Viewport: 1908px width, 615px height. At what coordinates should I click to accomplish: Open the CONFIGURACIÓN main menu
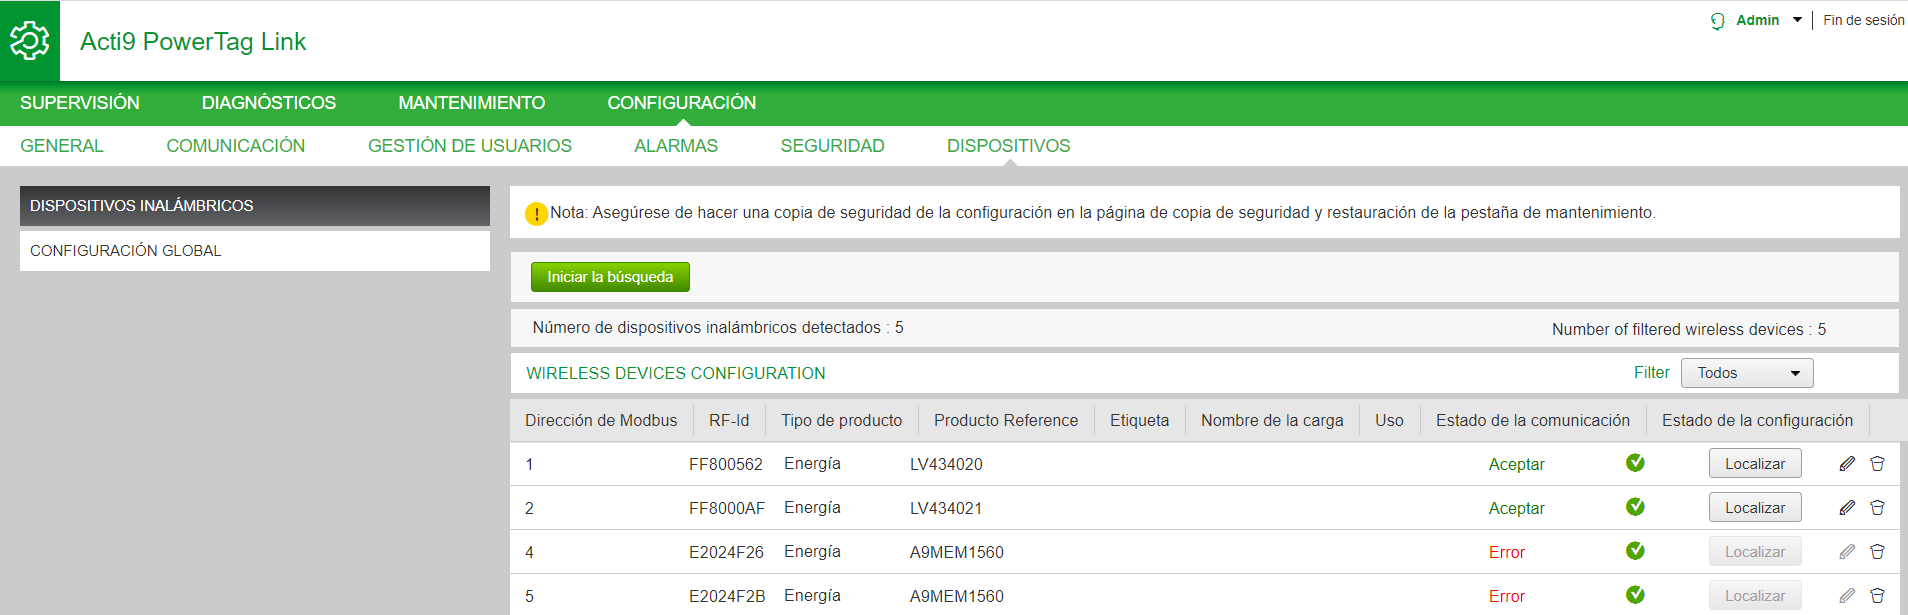[x=681, y=103]
